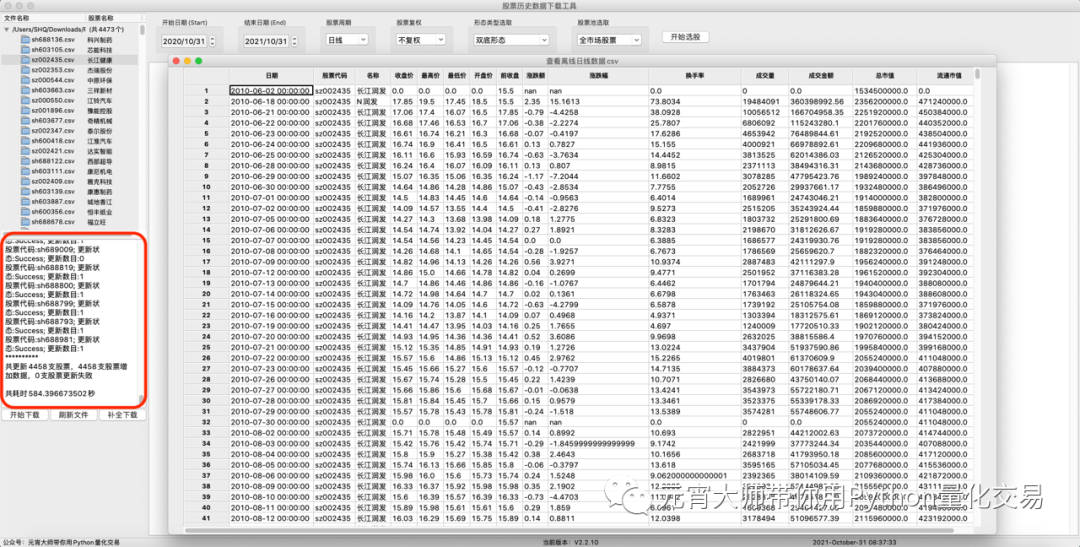Click the 流通市值 column header
The width and height of the screenshot is (1080, 547).
point(948,75)
